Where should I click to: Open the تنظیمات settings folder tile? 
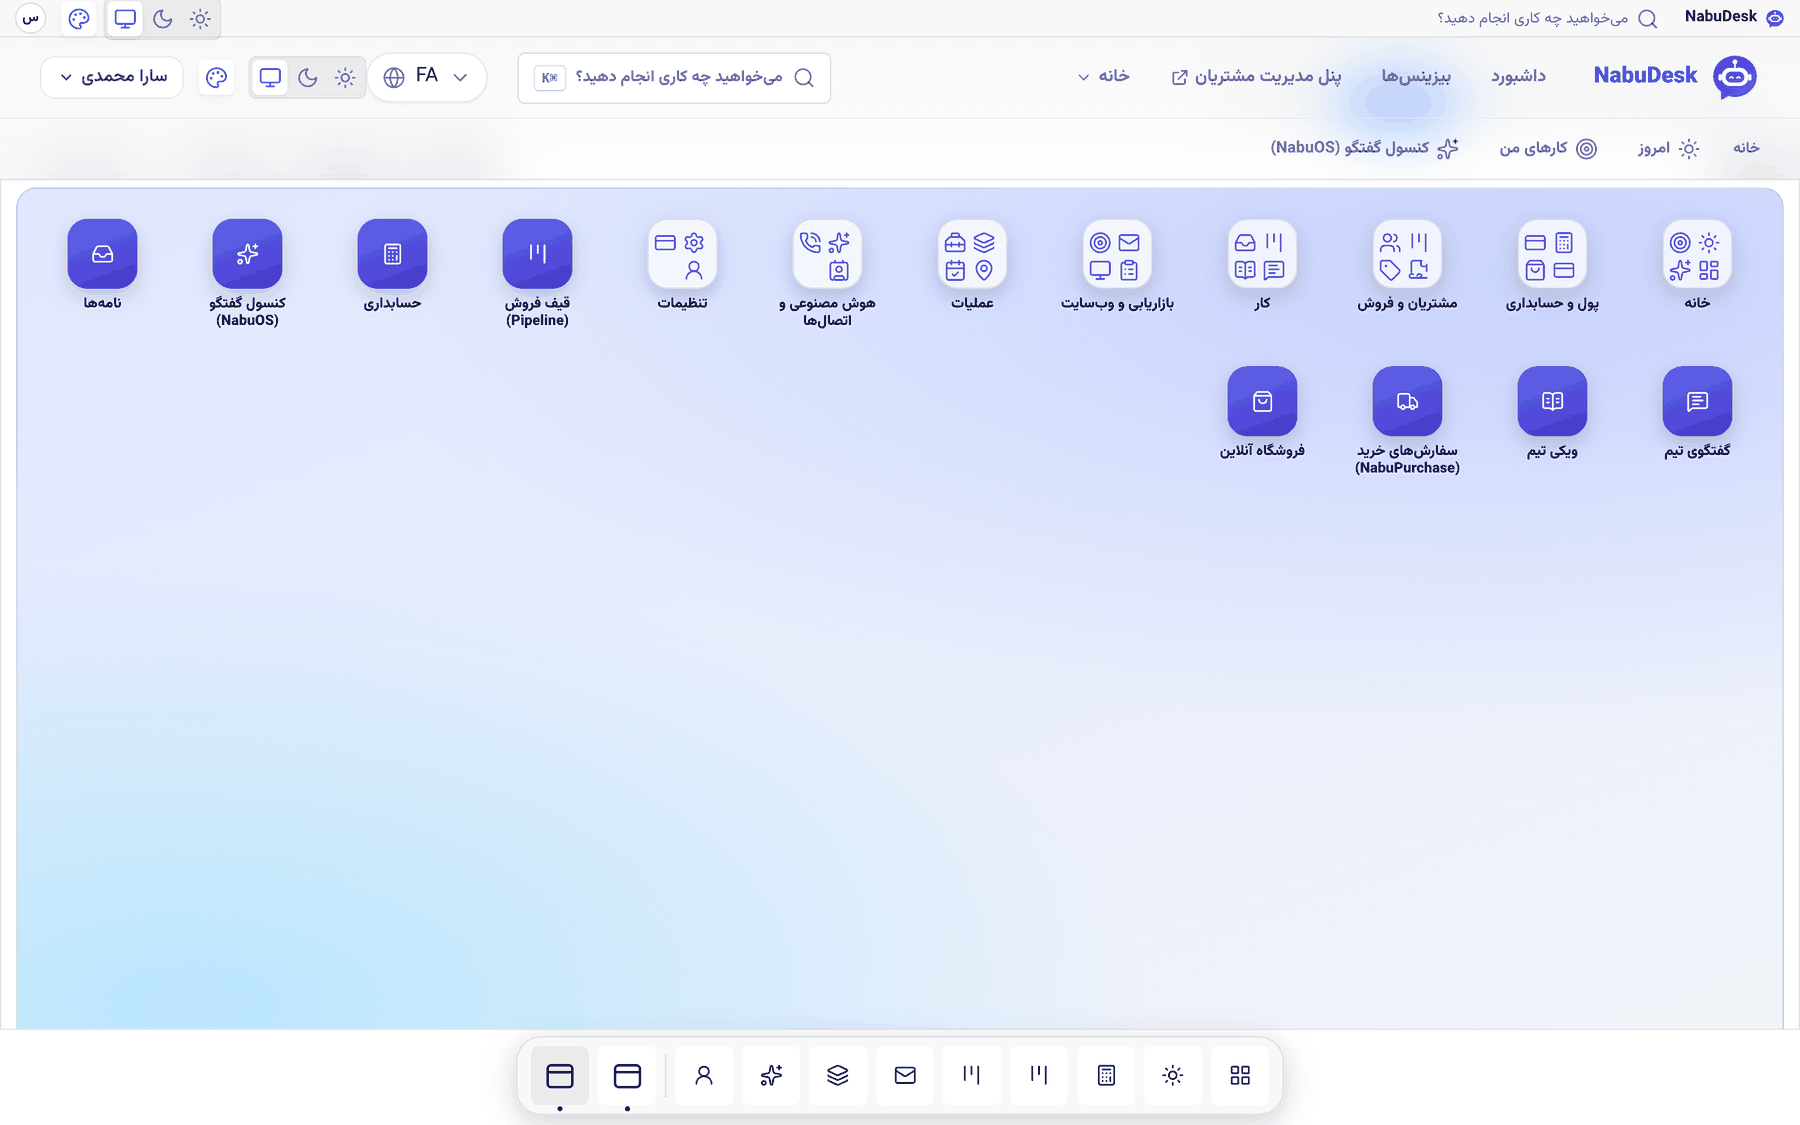(x=682, y=255)
